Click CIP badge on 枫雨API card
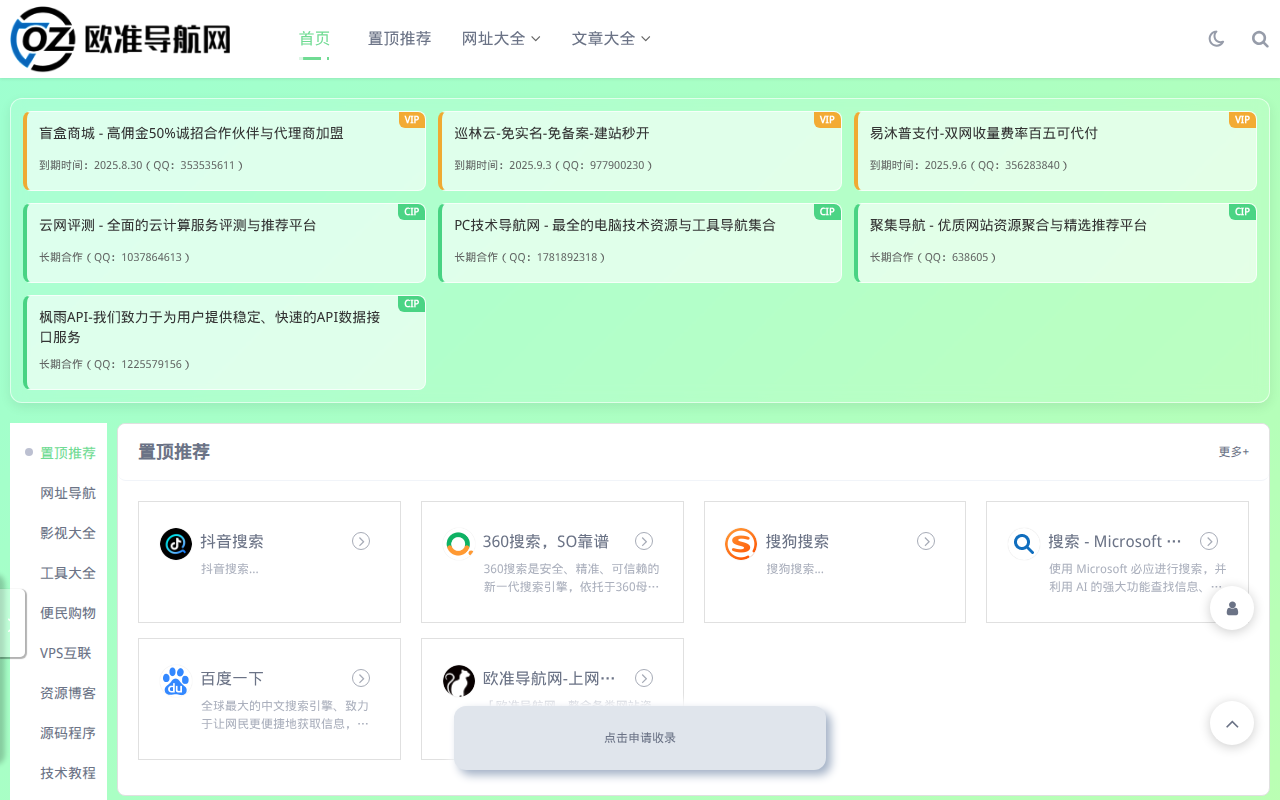The height and width of the screenshot is (800, 1280). click(412, 304)
